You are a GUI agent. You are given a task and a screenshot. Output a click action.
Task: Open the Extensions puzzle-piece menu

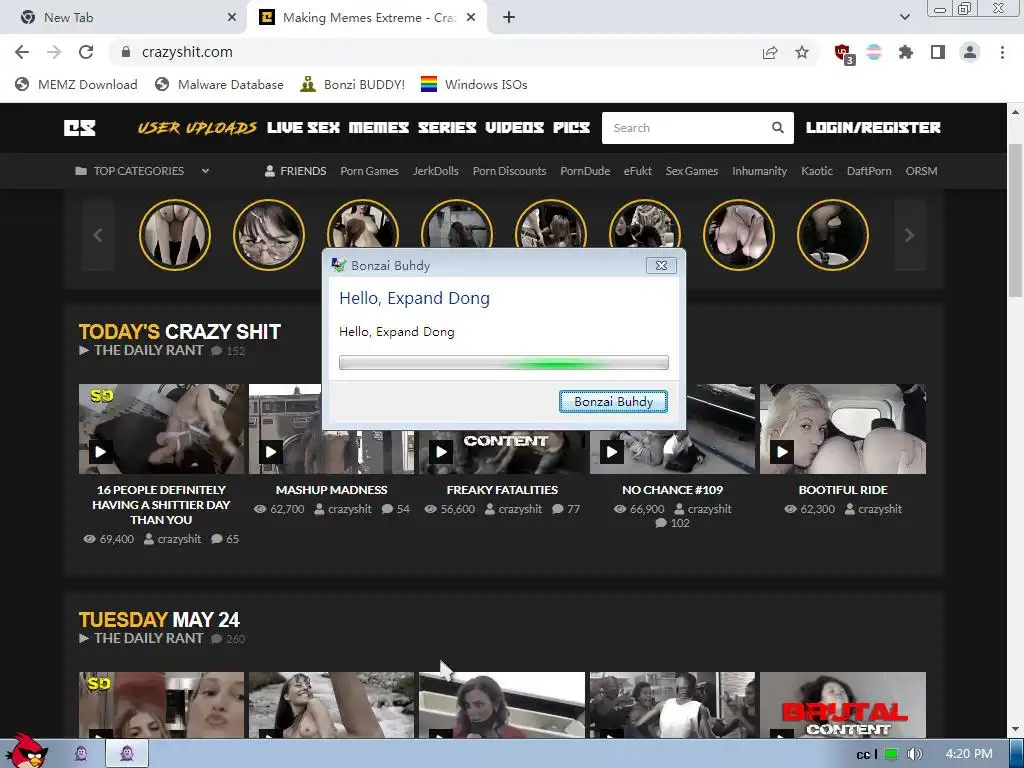(x=906, y=52)
